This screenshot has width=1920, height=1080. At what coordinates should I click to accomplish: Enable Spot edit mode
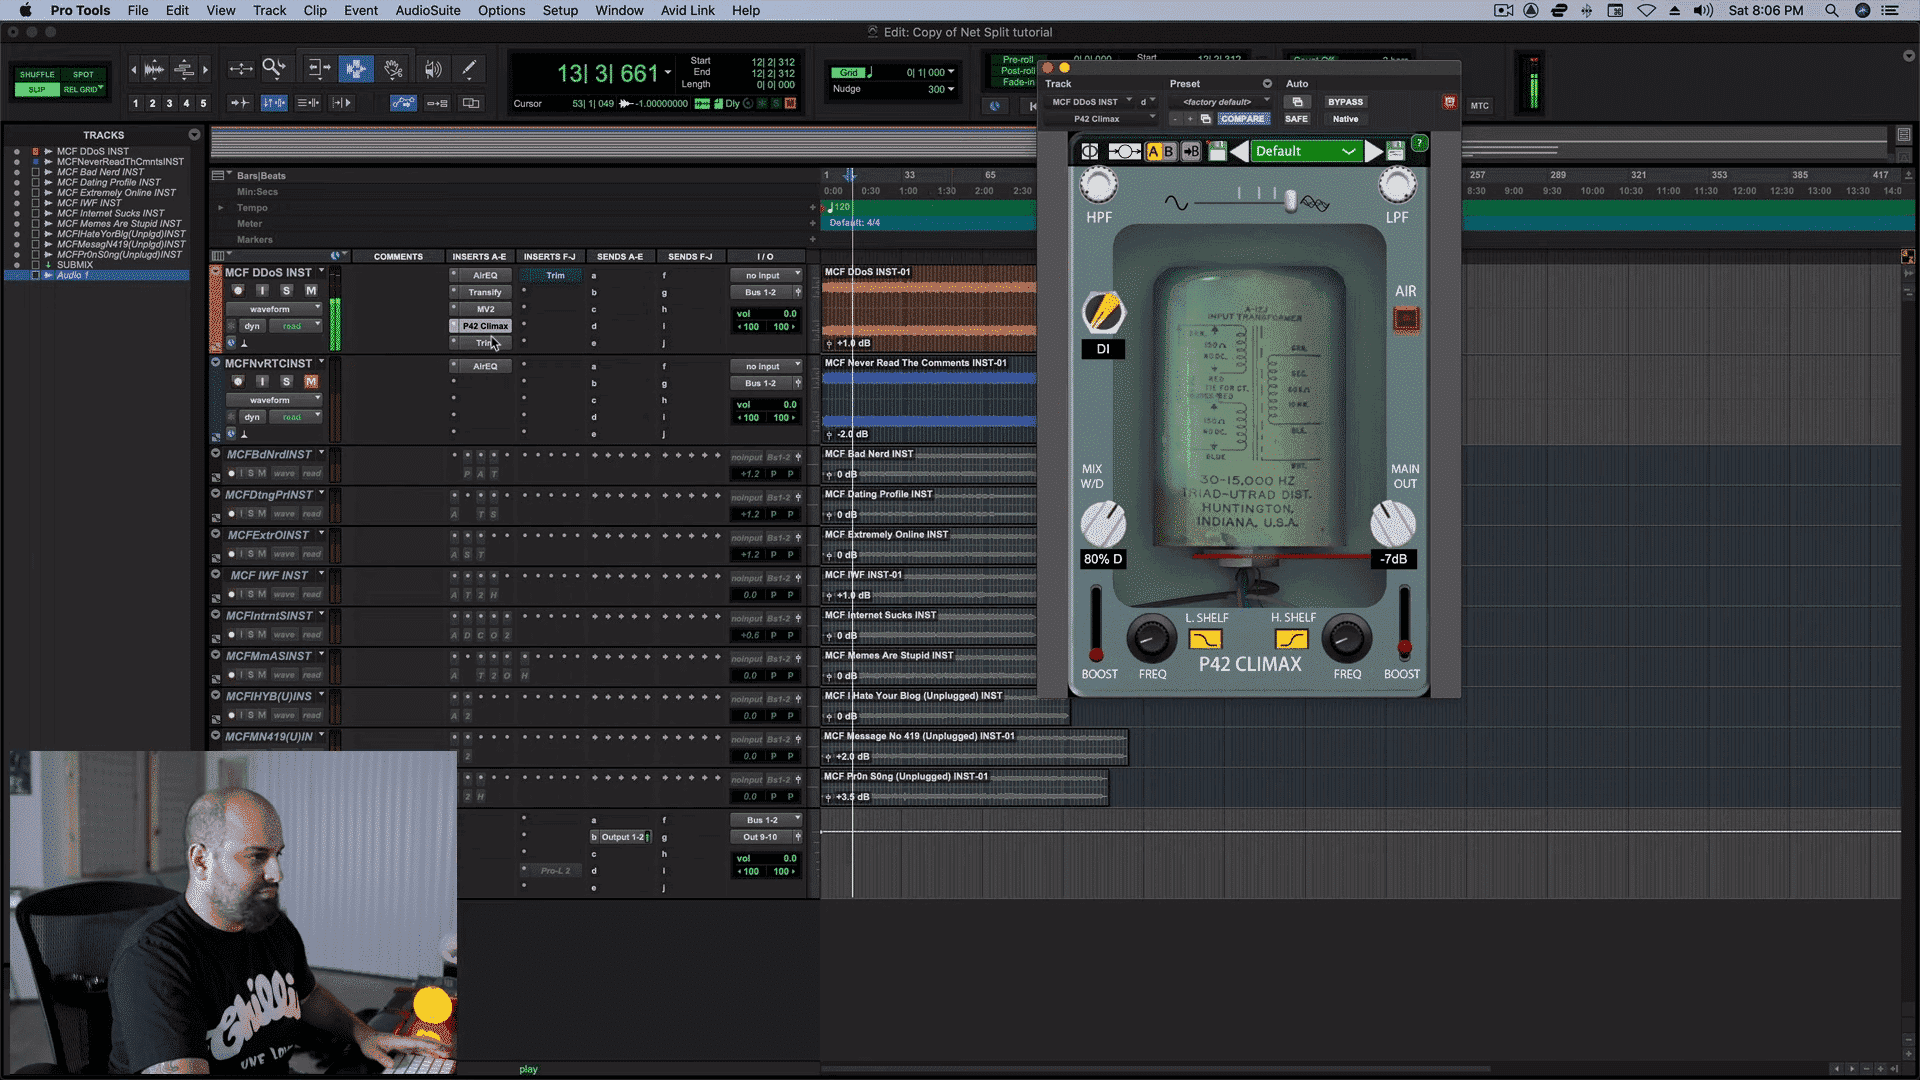click(83, 74)
